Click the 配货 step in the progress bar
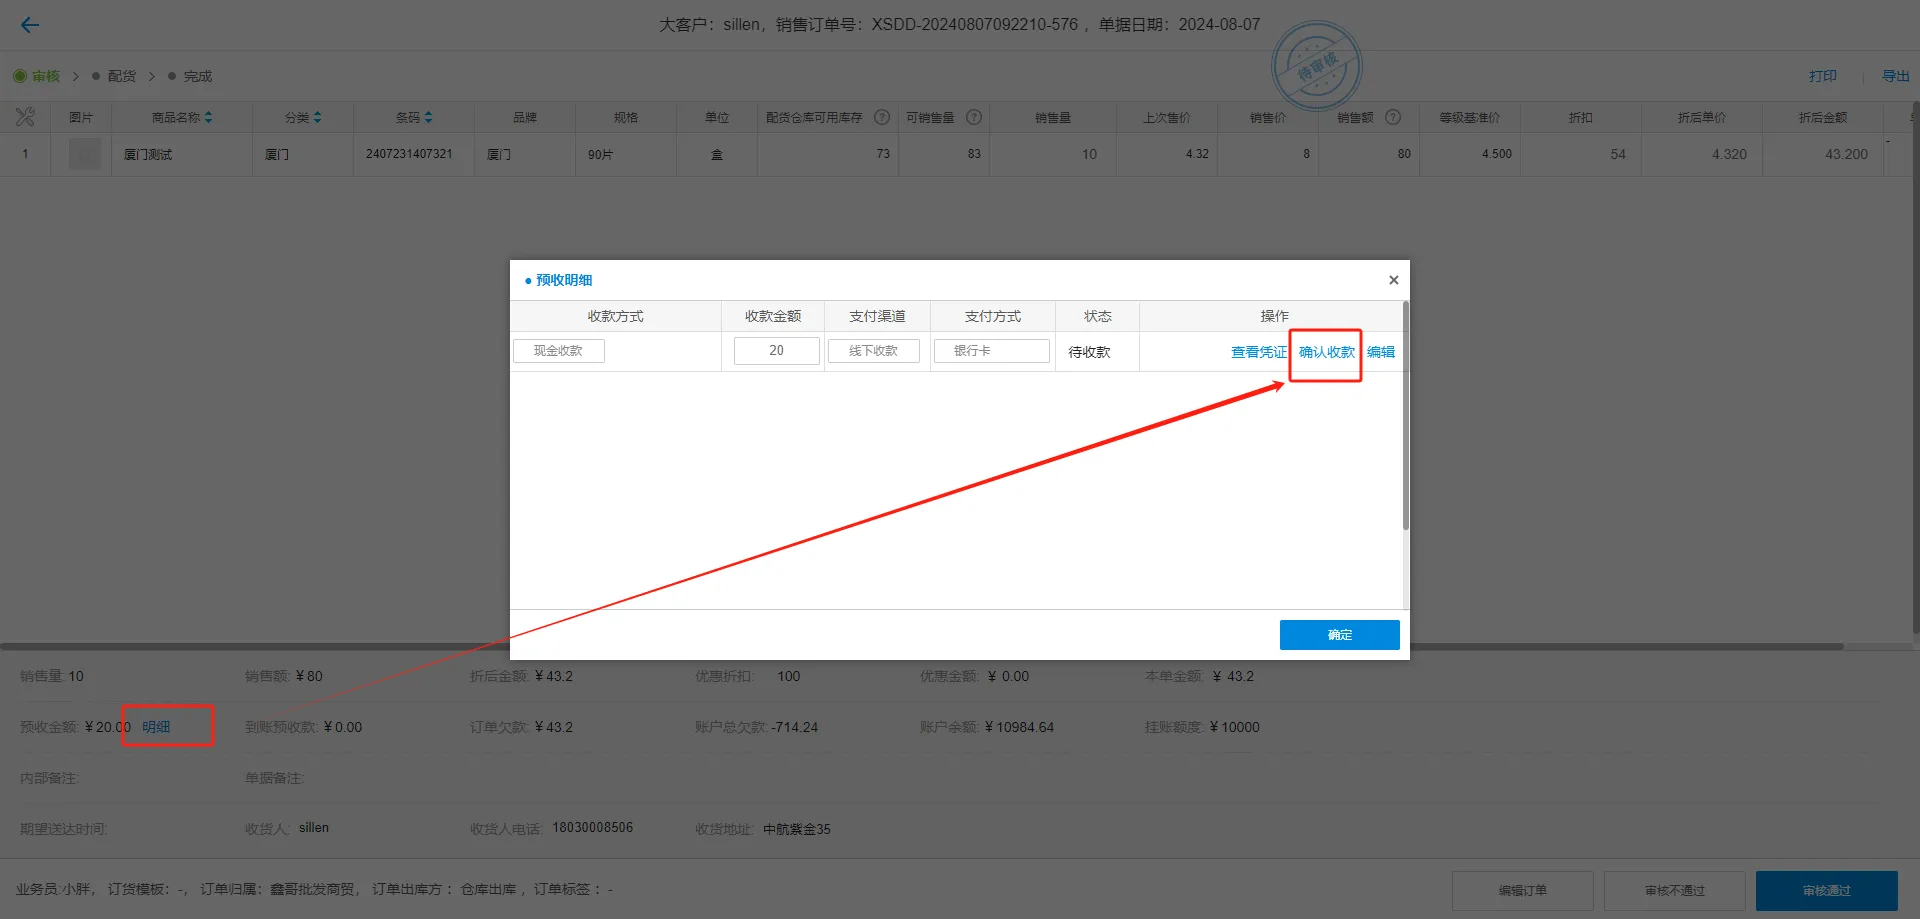The width and height of the screenshot is (1920, 919). [121, 76]
